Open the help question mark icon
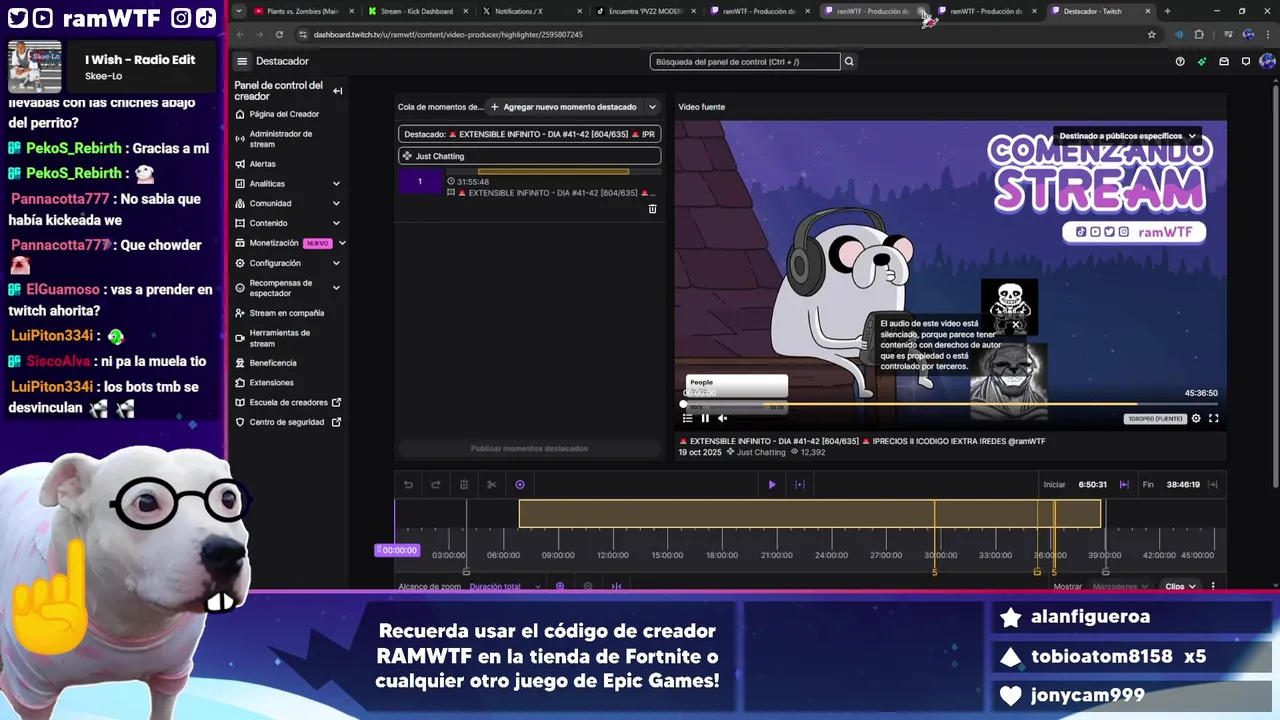The height and width of the screenshot is (720, 1280). (1180, 61)
